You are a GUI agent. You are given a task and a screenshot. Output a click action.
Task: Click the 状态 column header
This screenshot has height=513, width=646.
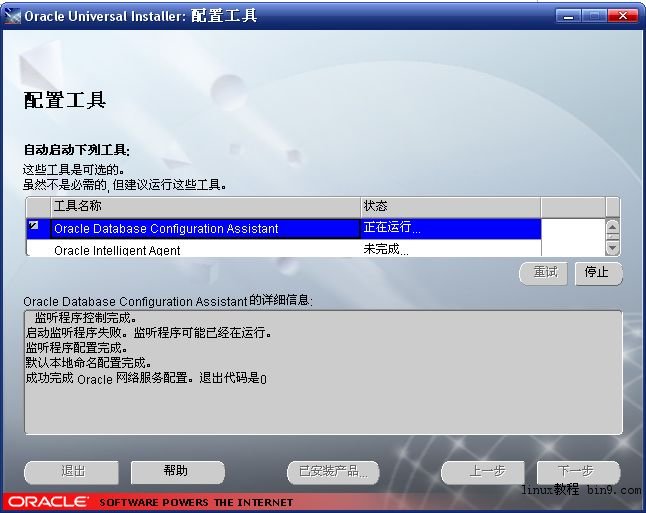[451, 206]
